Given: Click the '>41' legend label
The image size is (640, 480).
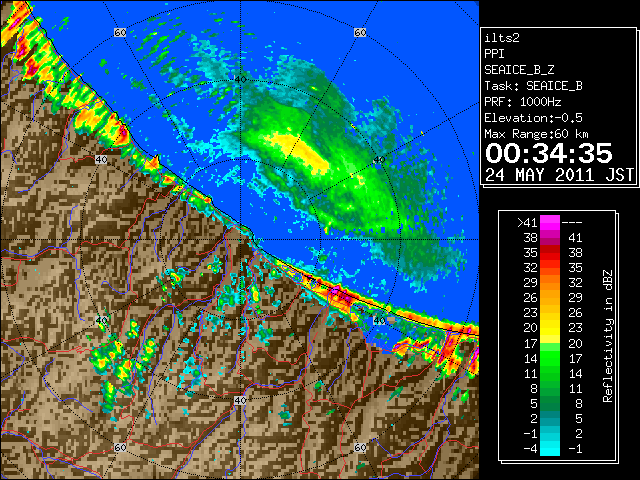Looking at the screenshot, I should pyautogui.click(x=527, y=223).
